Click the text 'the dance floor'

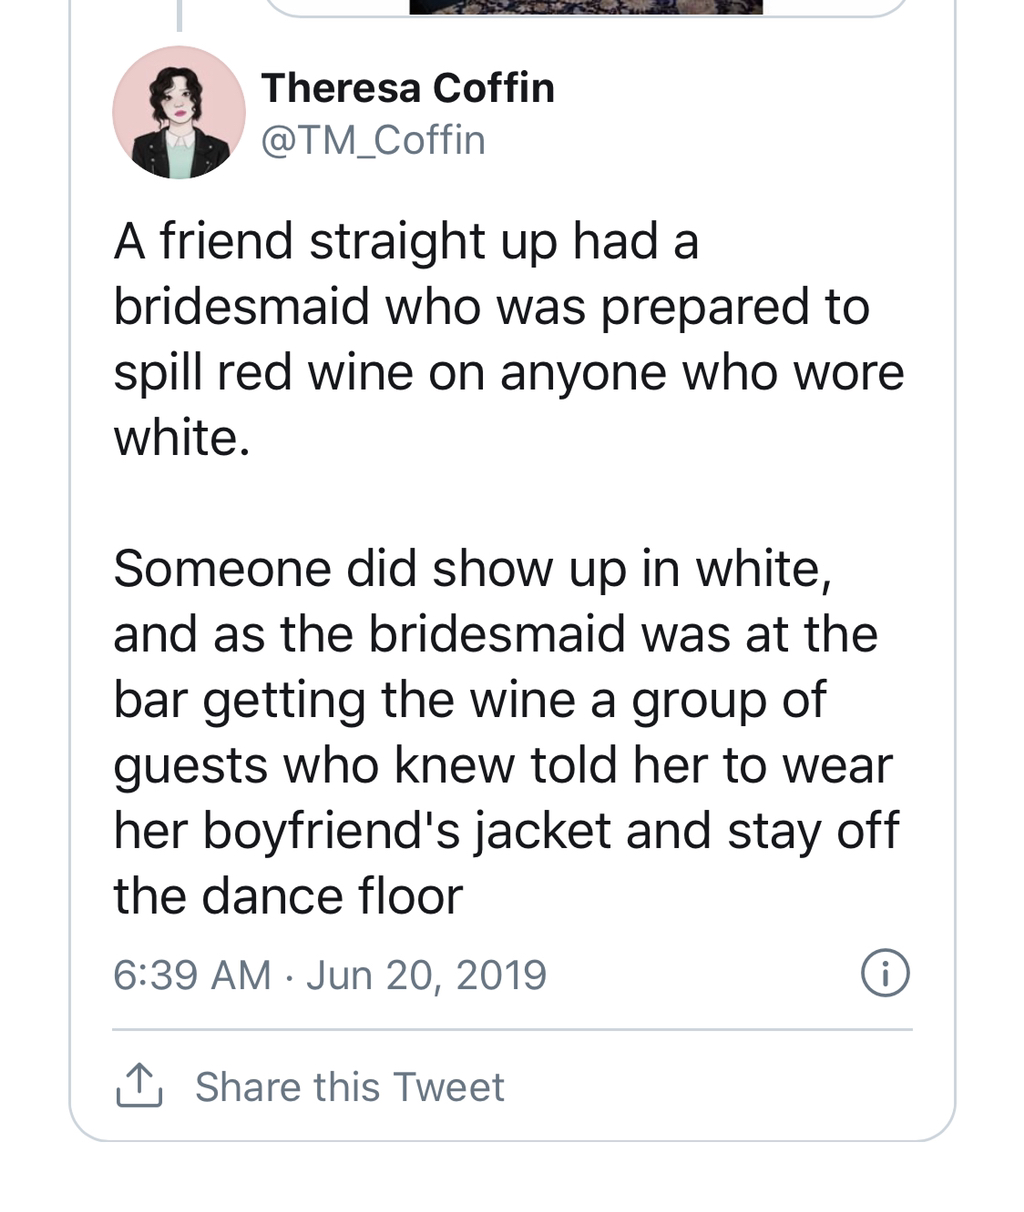click(x=288, y=896)
